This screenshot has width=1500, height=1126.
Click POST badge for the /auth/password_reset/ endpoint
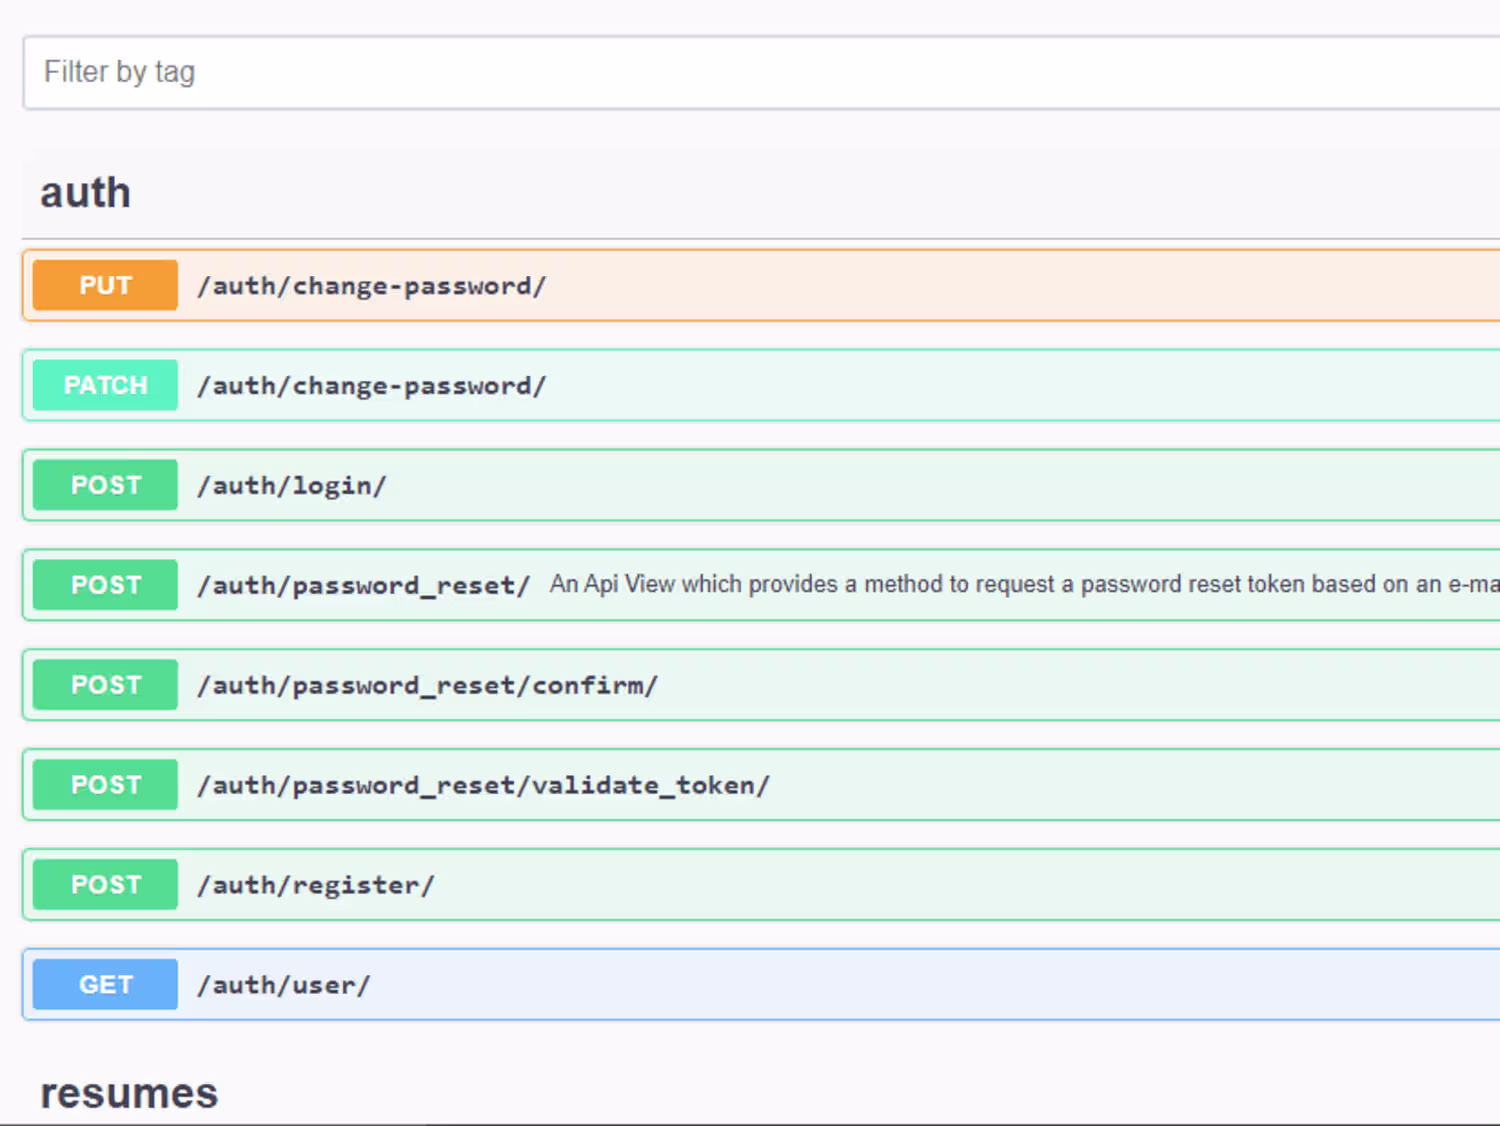click(x=105, y=585)
